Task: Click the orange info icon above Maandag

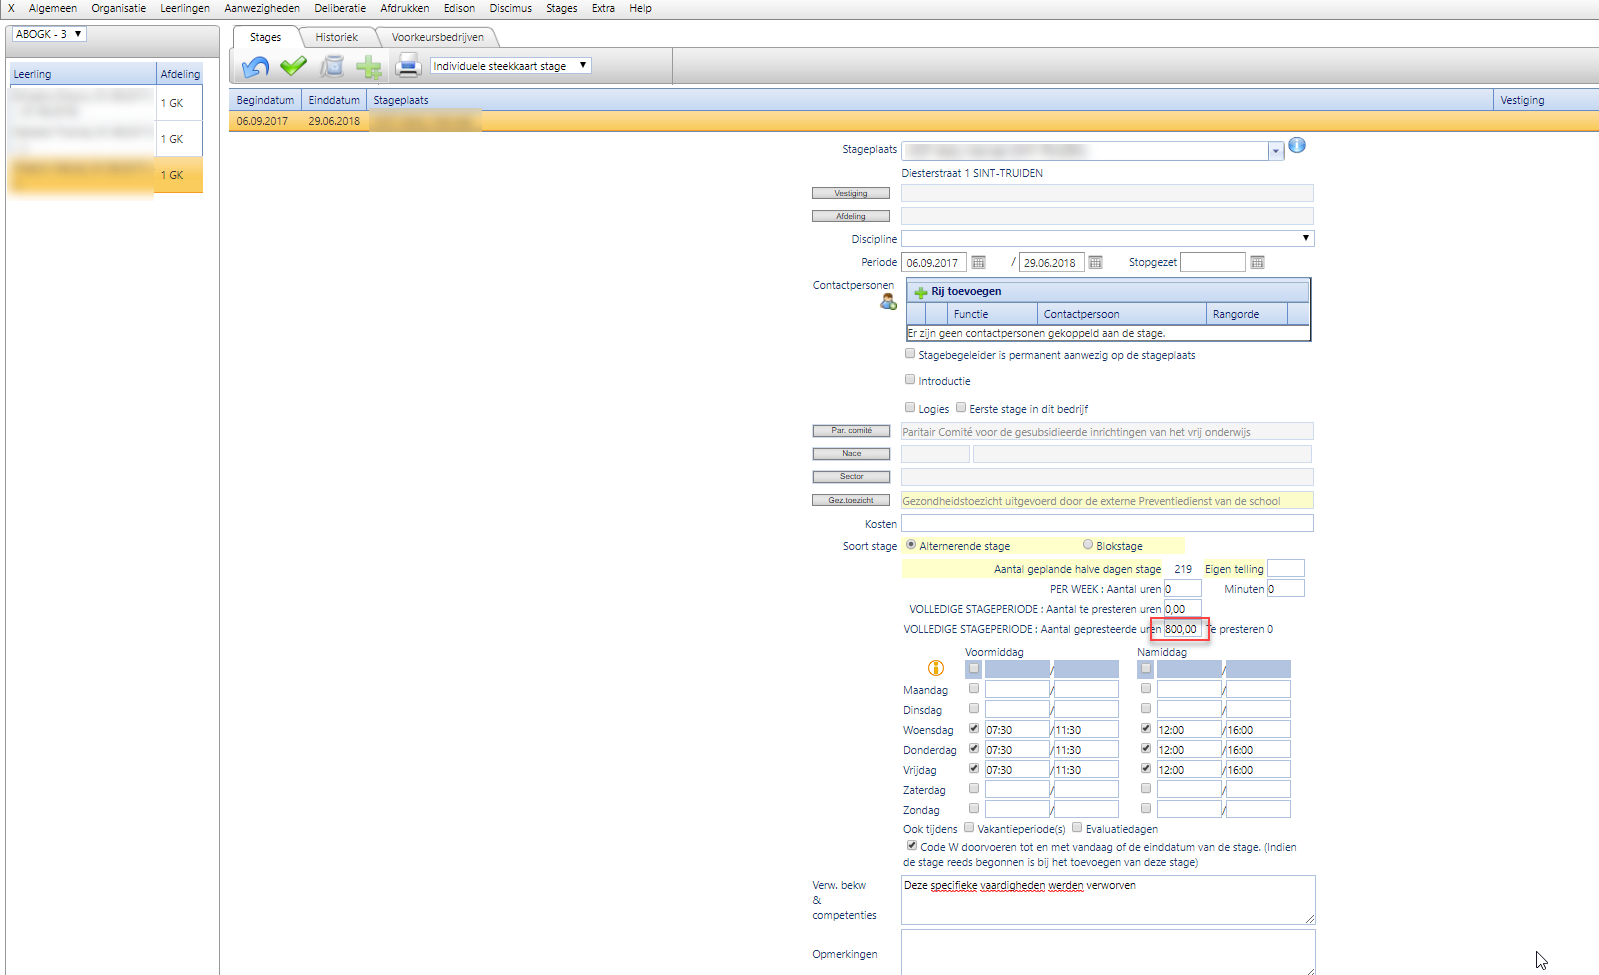Action: click(936, 668)
